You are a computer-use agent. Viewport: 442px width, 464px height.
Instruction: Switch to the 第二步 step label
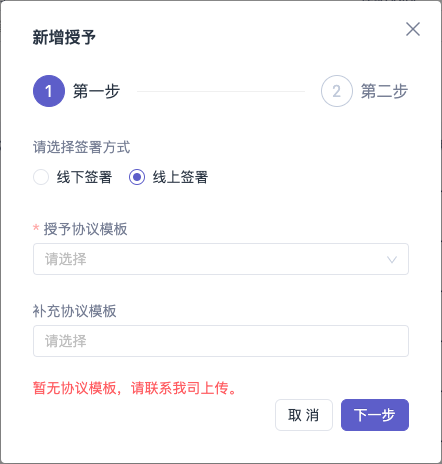click(384, 91)
